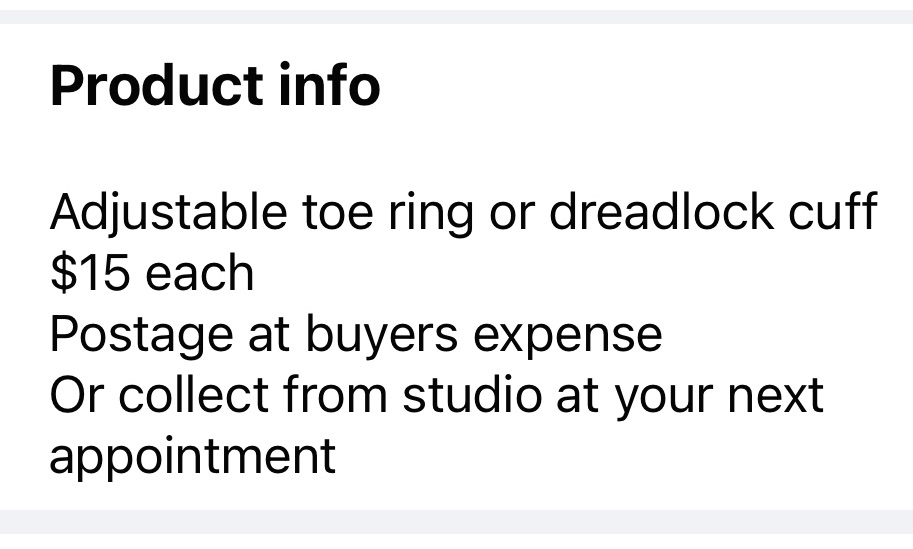
Task: Click the word "Adjustable" in the description
Action: 167,213
